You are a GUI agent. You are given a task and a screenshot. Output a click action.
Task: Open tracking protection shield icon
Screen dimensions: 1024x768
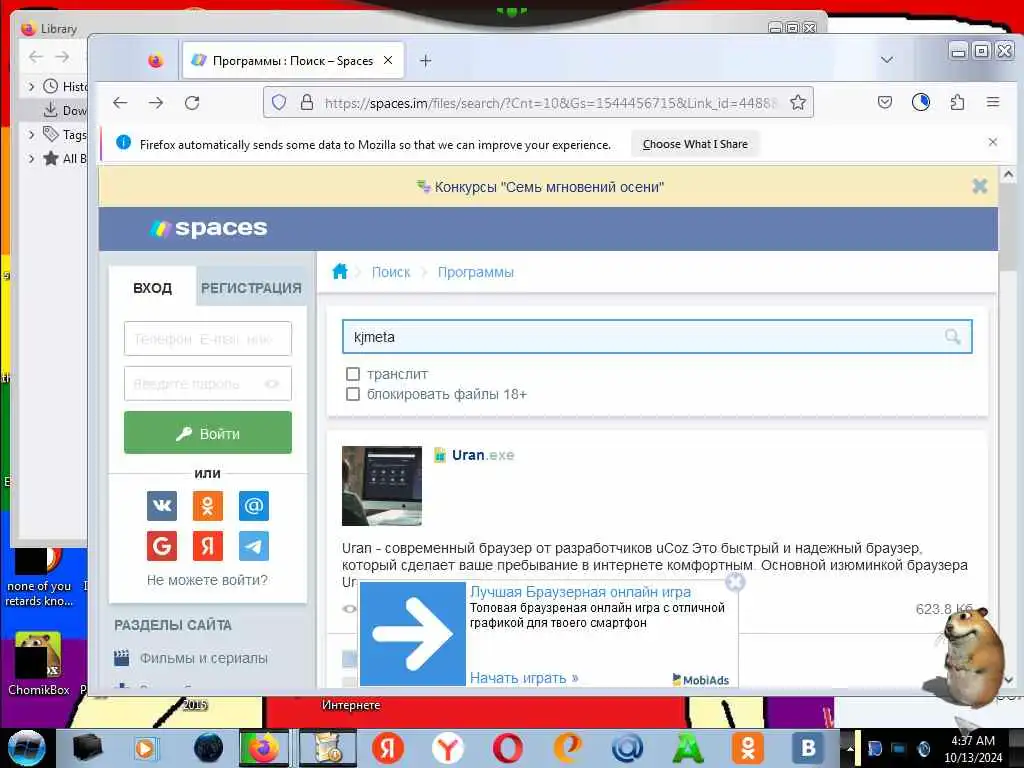pos(279,103)
